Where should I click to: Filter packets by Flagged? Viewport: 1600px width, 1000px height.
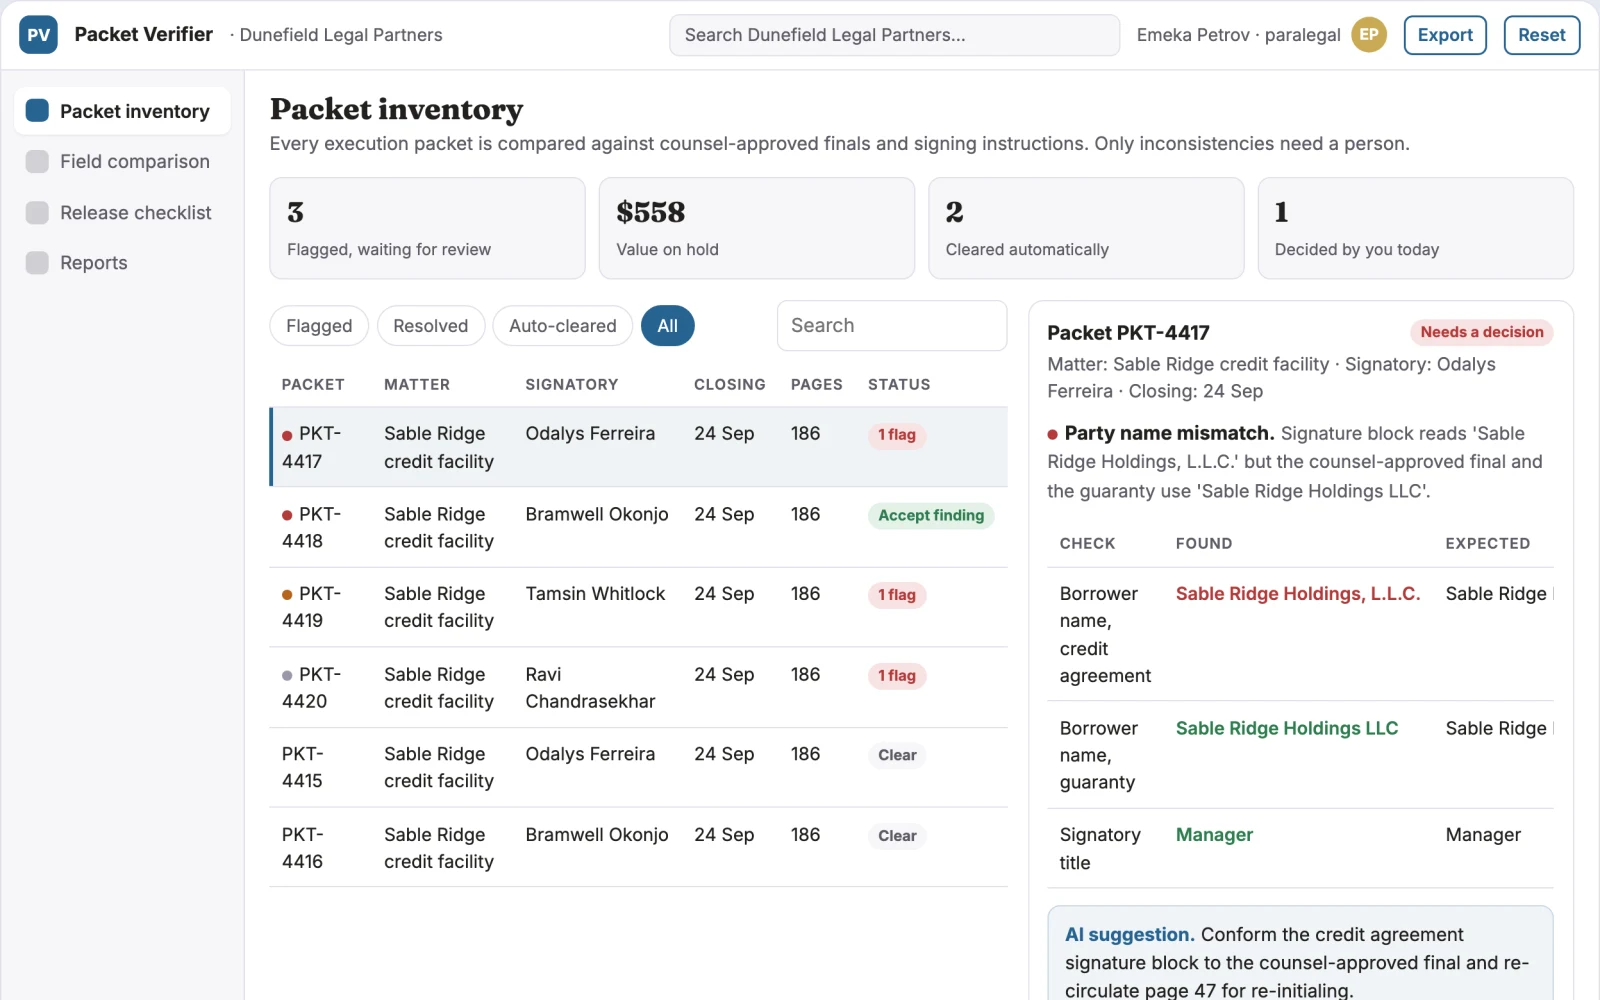(x=319, y=326)
